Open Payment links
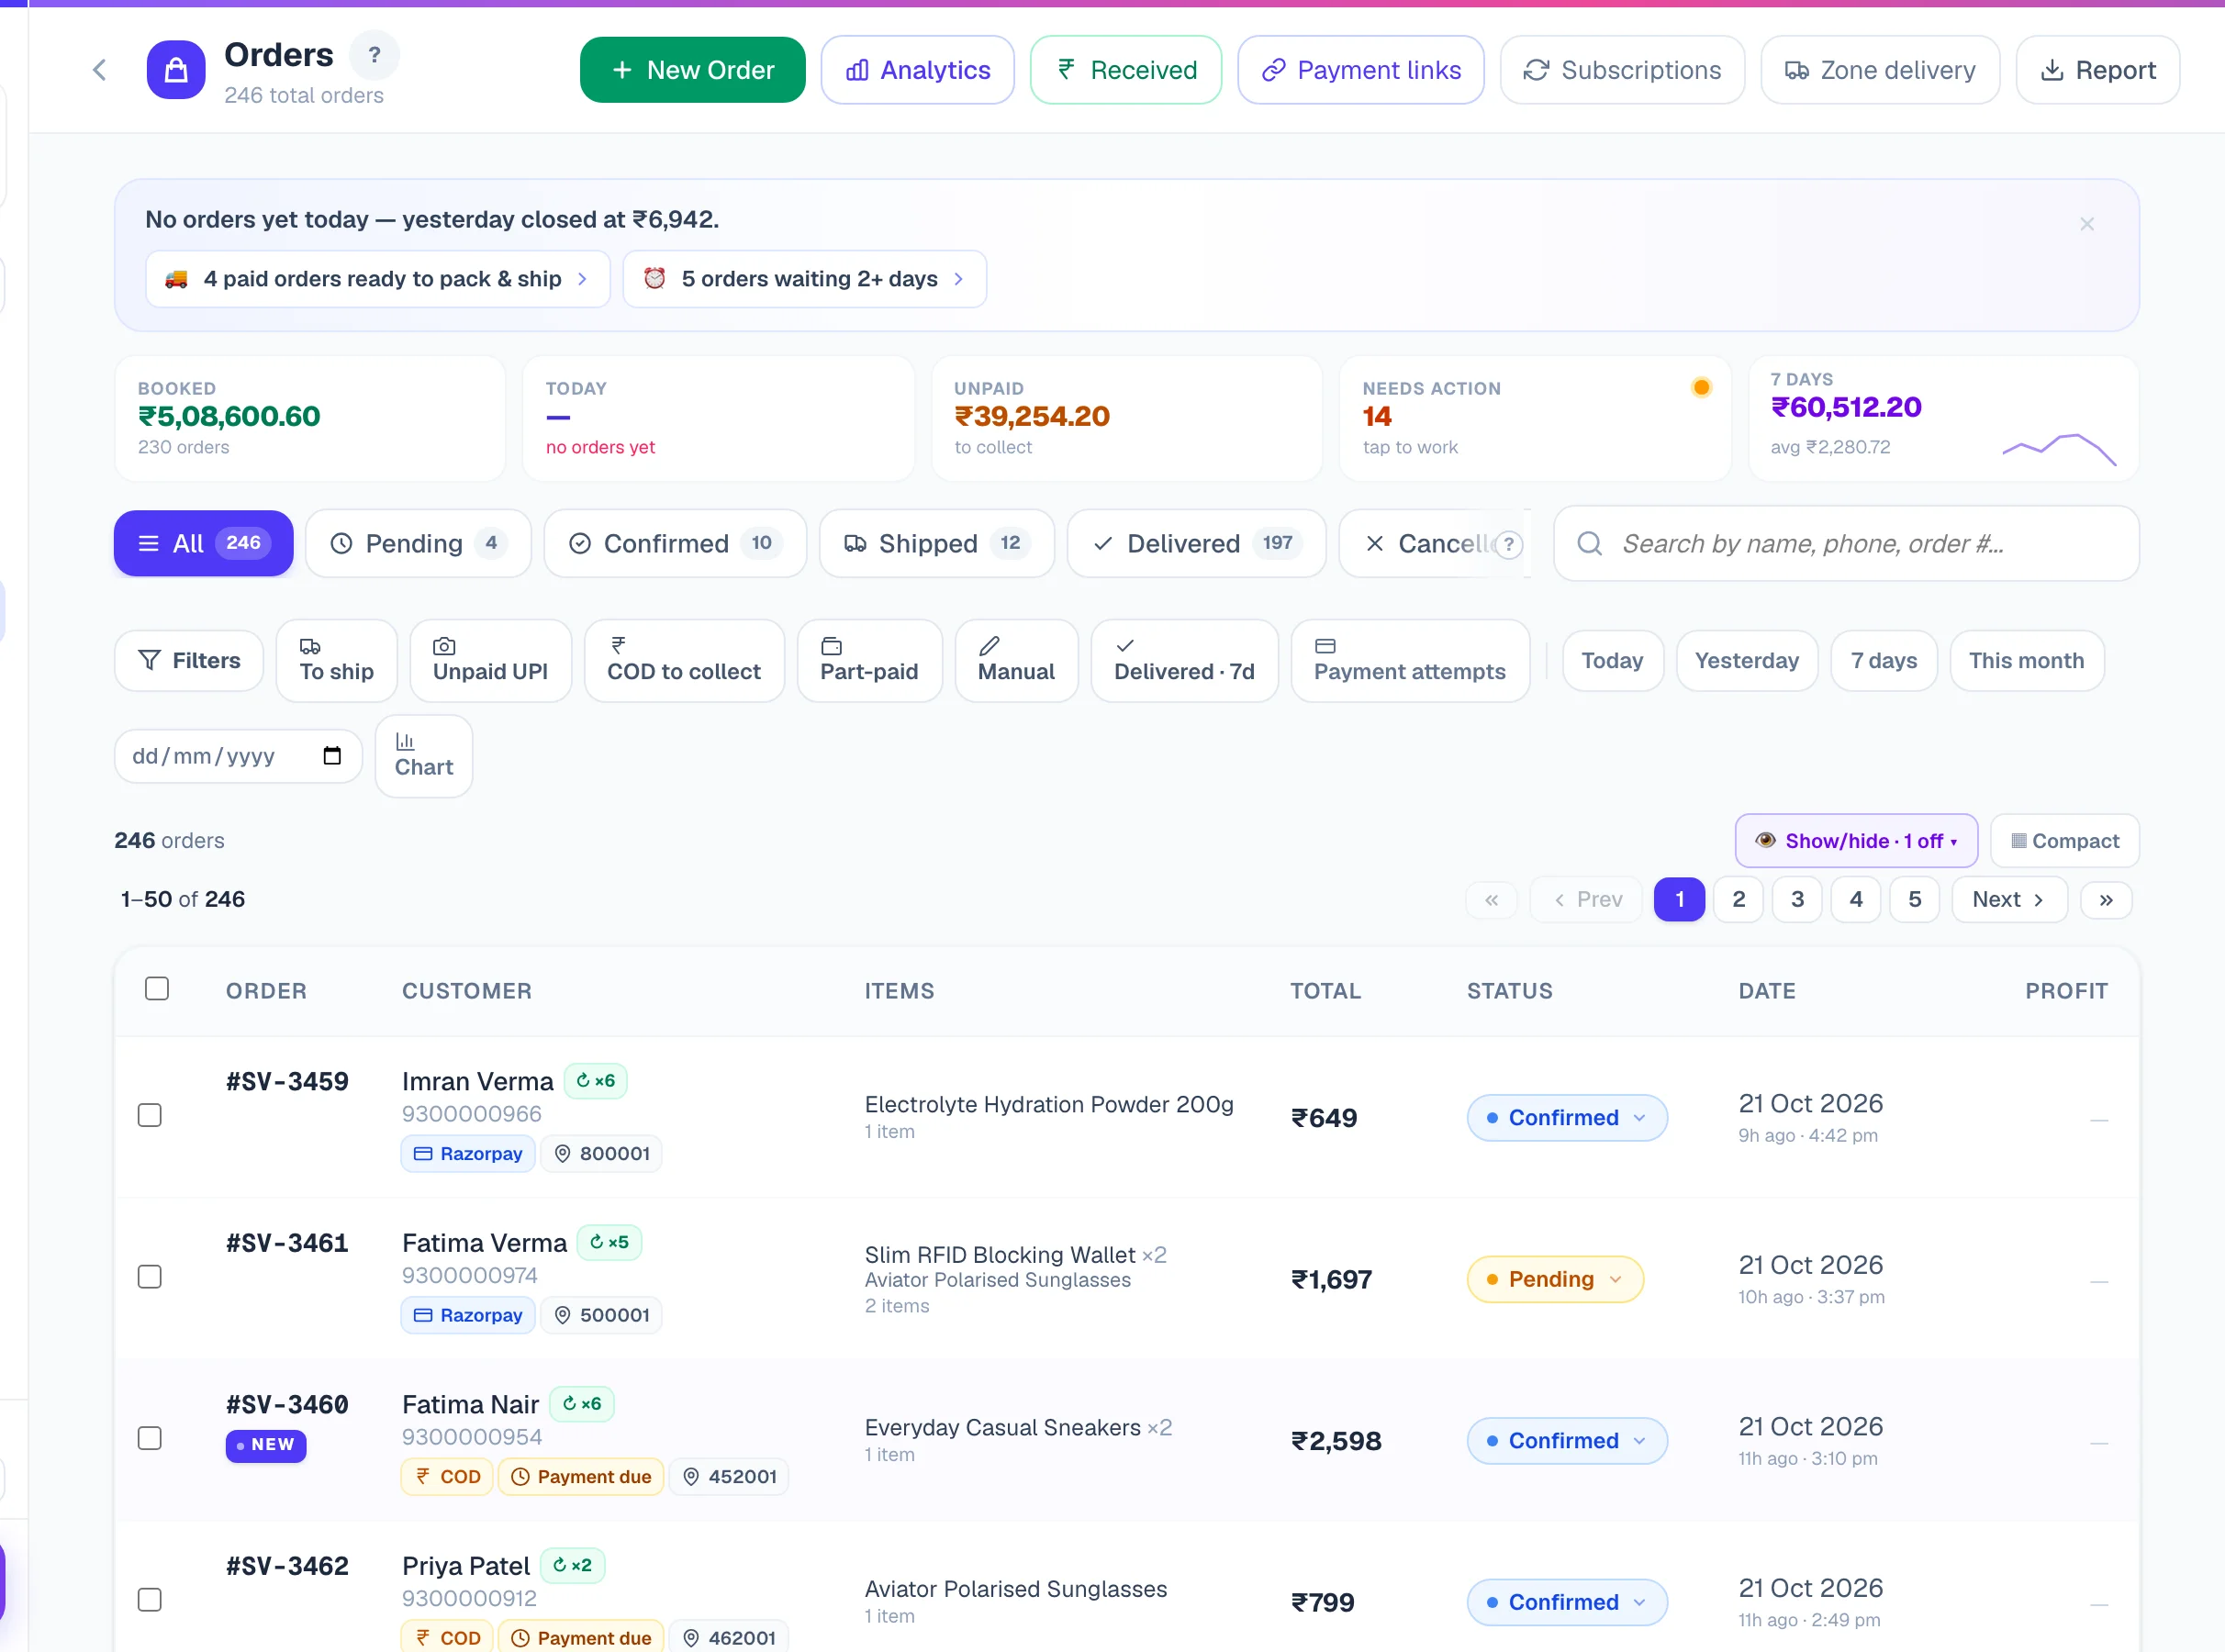Screen dimensions: 2225x1652 (x=1360, y=70)
